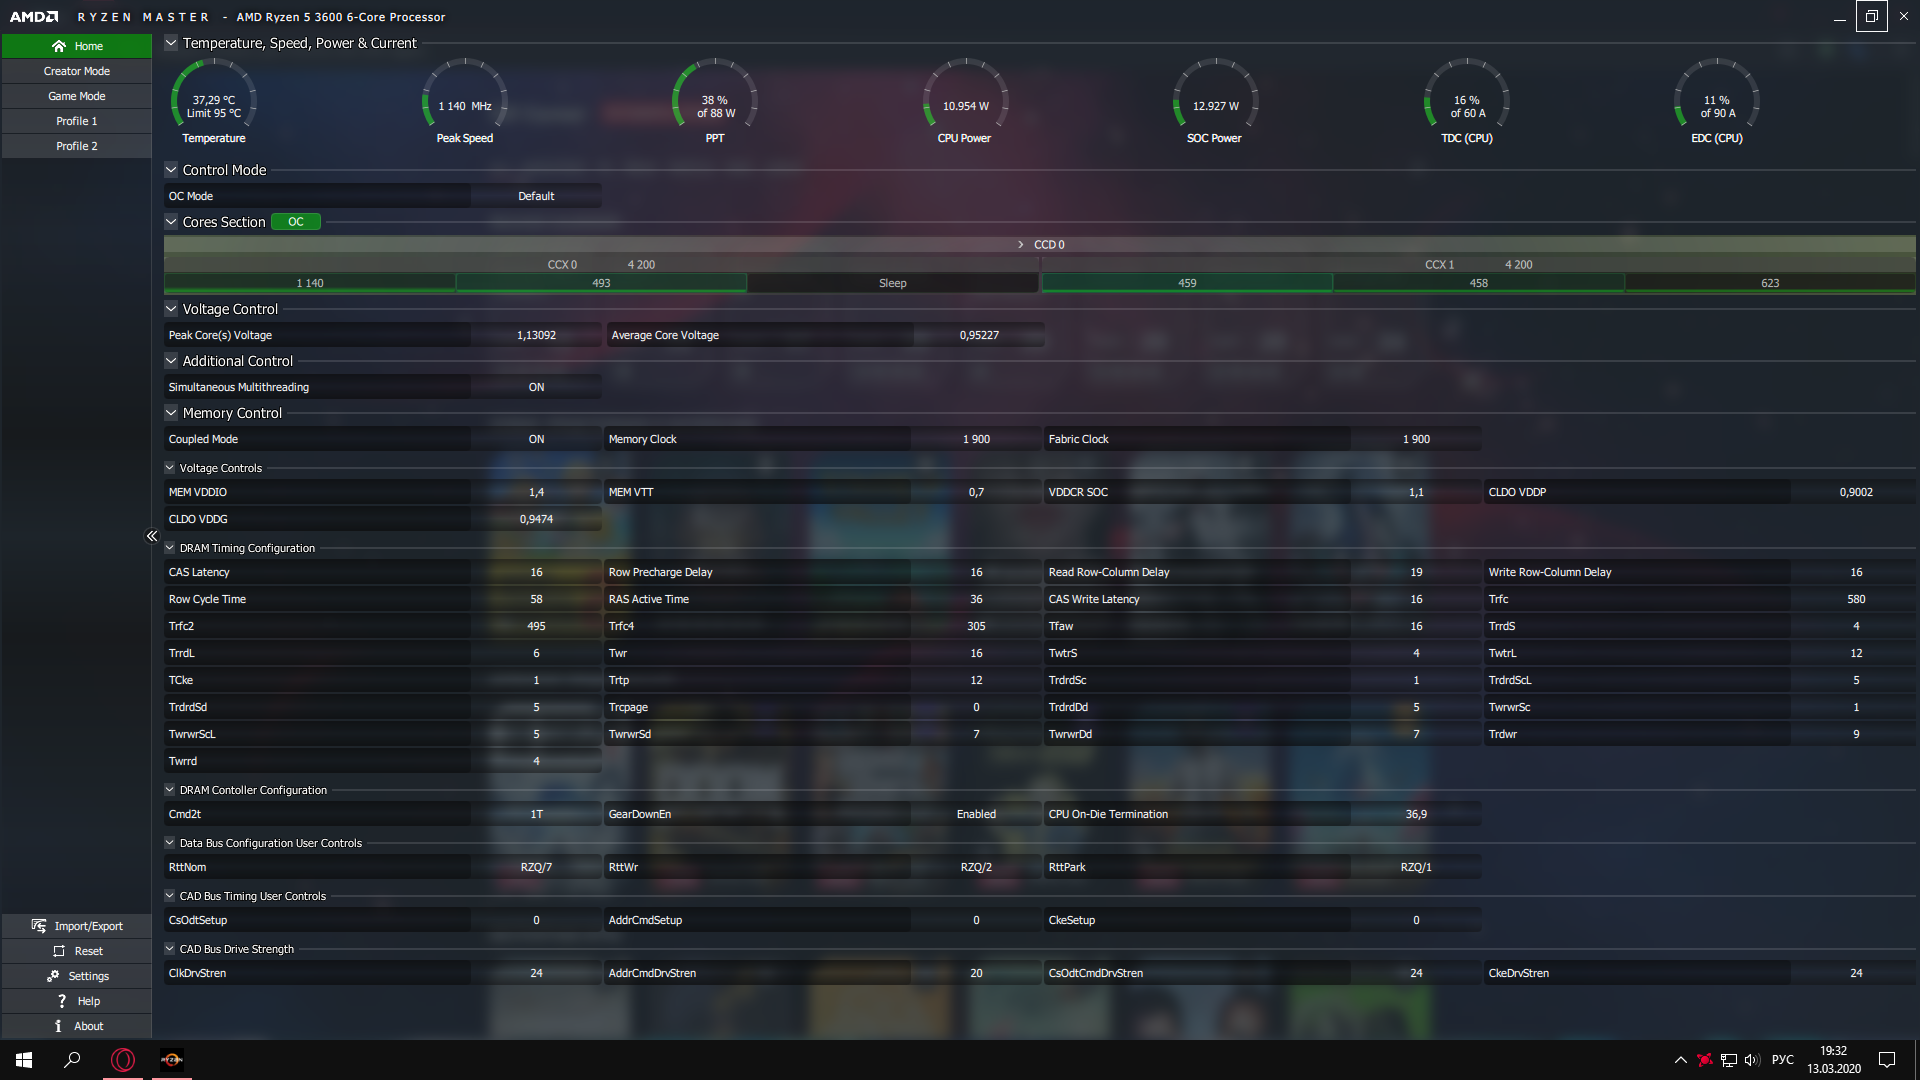Collapse Temperature, Speed, Power & Current section

tap(171, 43)
